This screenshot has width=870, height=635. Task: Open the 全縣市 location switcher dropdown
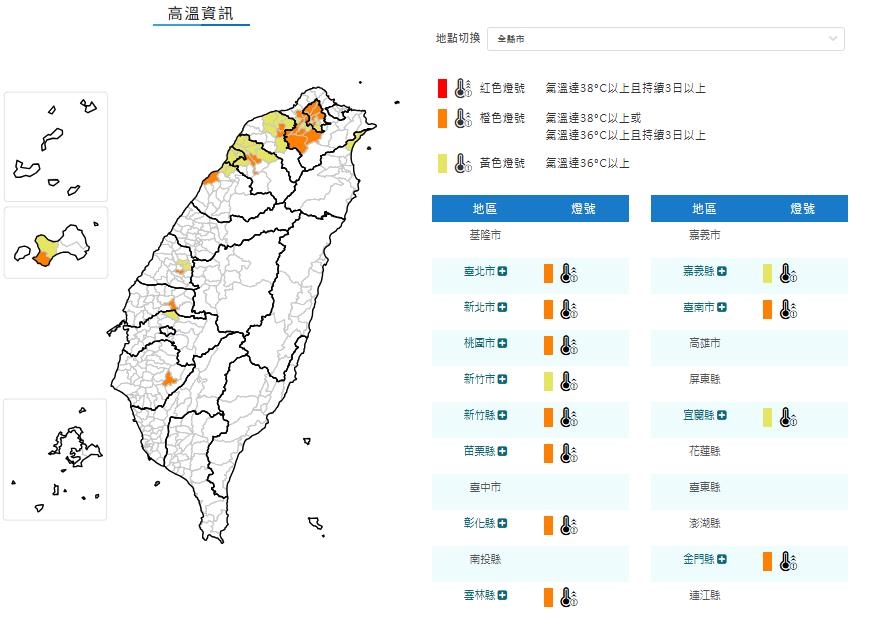coord(665,39)
